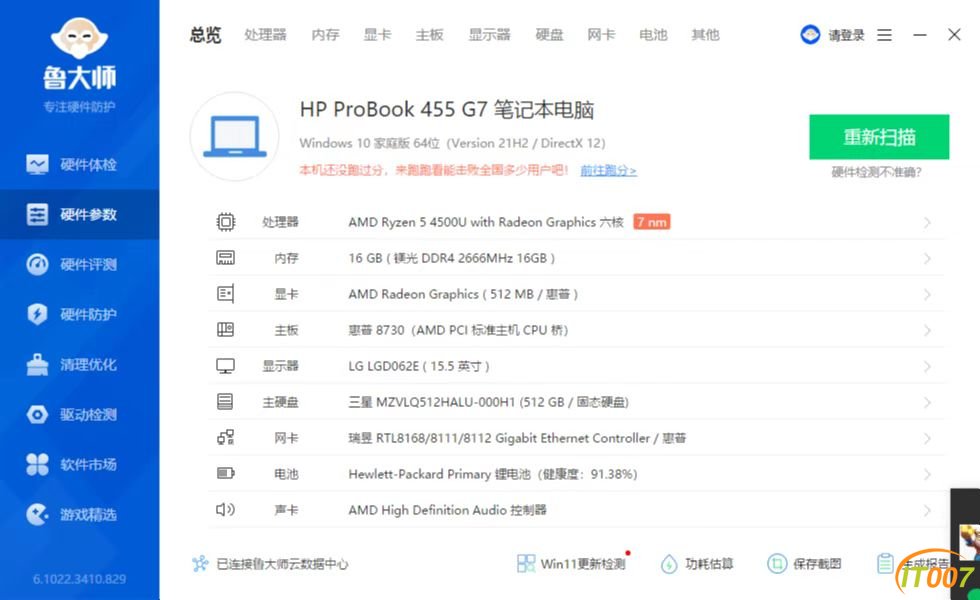Follow the 前往跑分 link
This screenshot has width=980, height=600.
tap(608, 170)
